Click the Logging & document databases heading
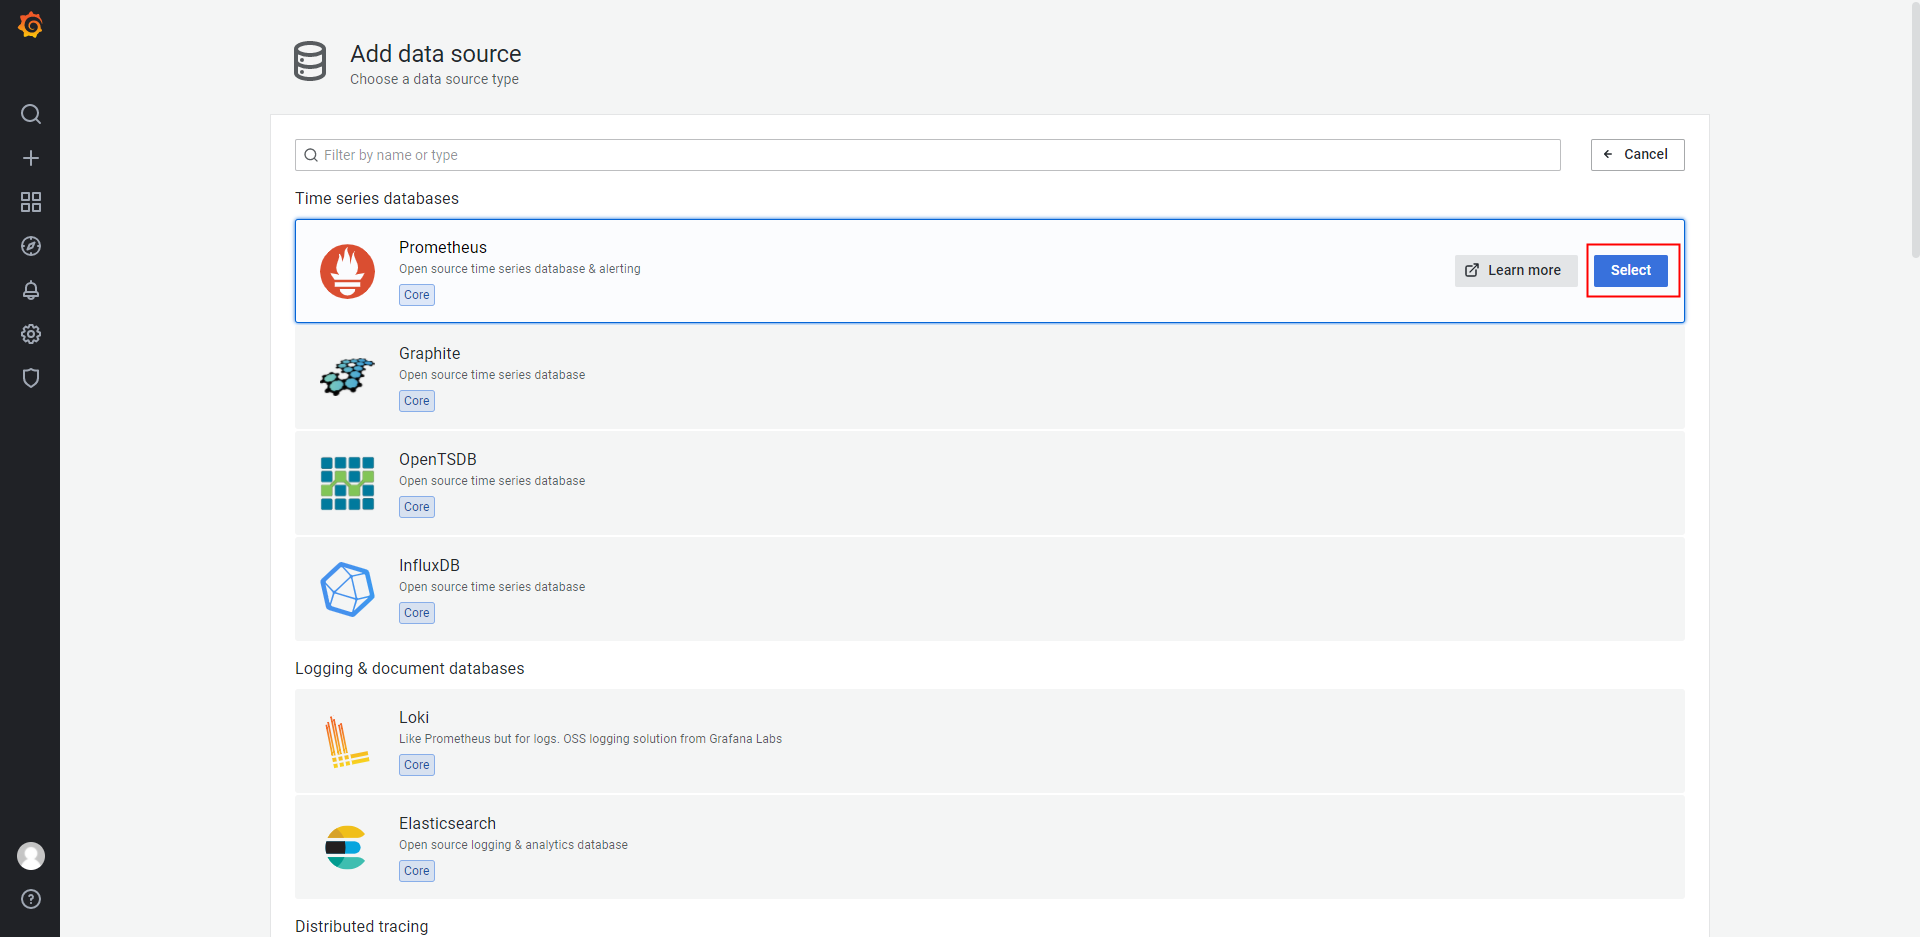The height and width of the screenshot is (937, 1920). click(x=409, y=668)
